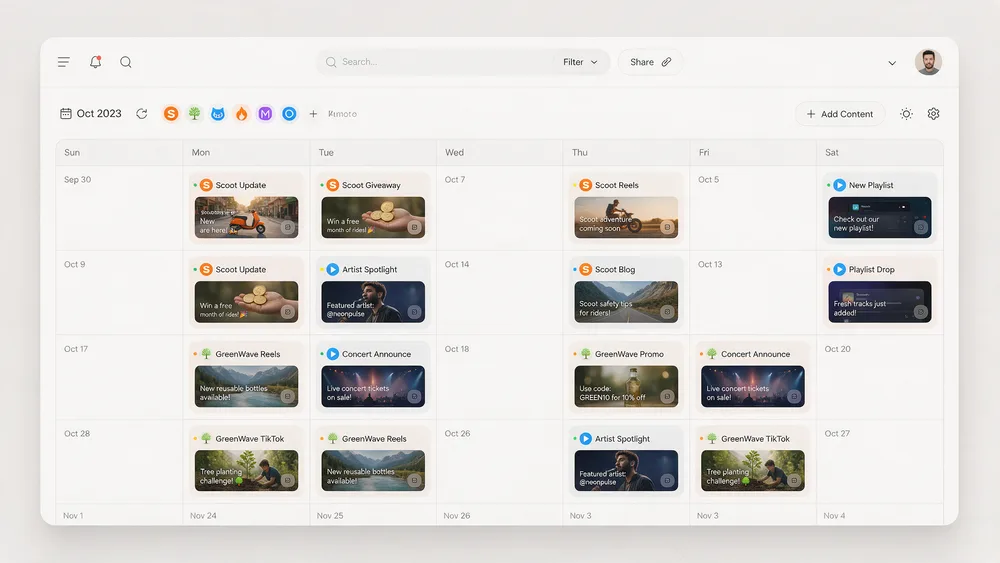Open the user profile avatar
The width and height of the screenshot is (1000, 563).
point(928,62)
